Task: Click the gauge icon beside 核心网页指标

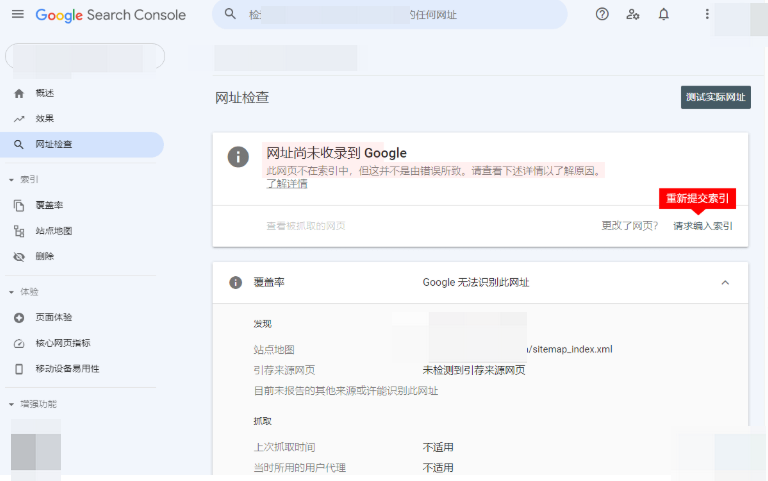Action: click(19, 343)
